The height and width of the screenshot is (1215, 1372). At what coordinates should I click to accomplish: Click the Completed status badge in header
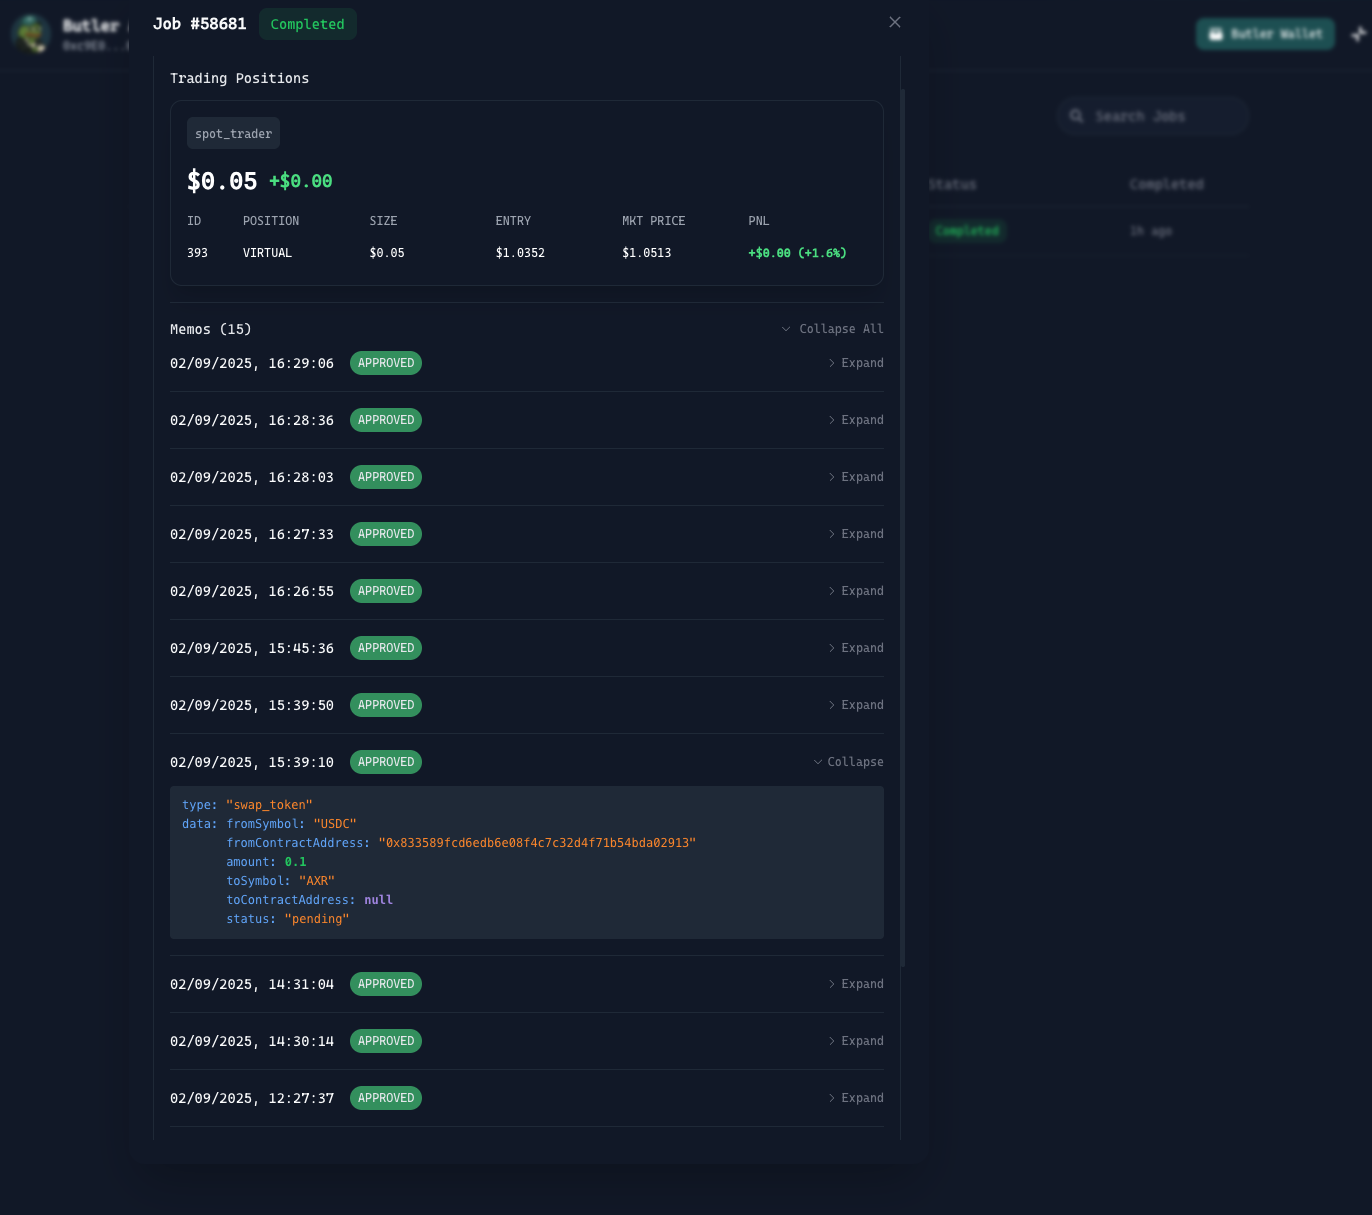pyautogui.click(x=307, y=24)
